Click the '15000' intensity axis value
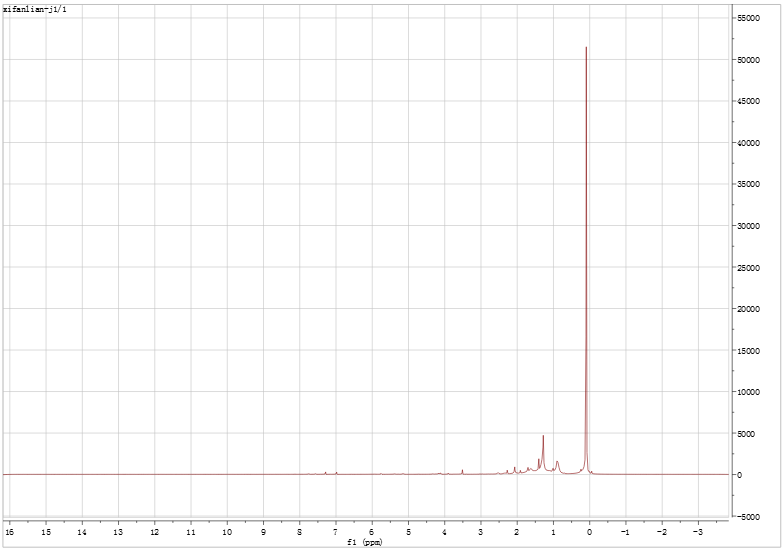The height and width of the screenshot is (550, 784). (748, 351)
